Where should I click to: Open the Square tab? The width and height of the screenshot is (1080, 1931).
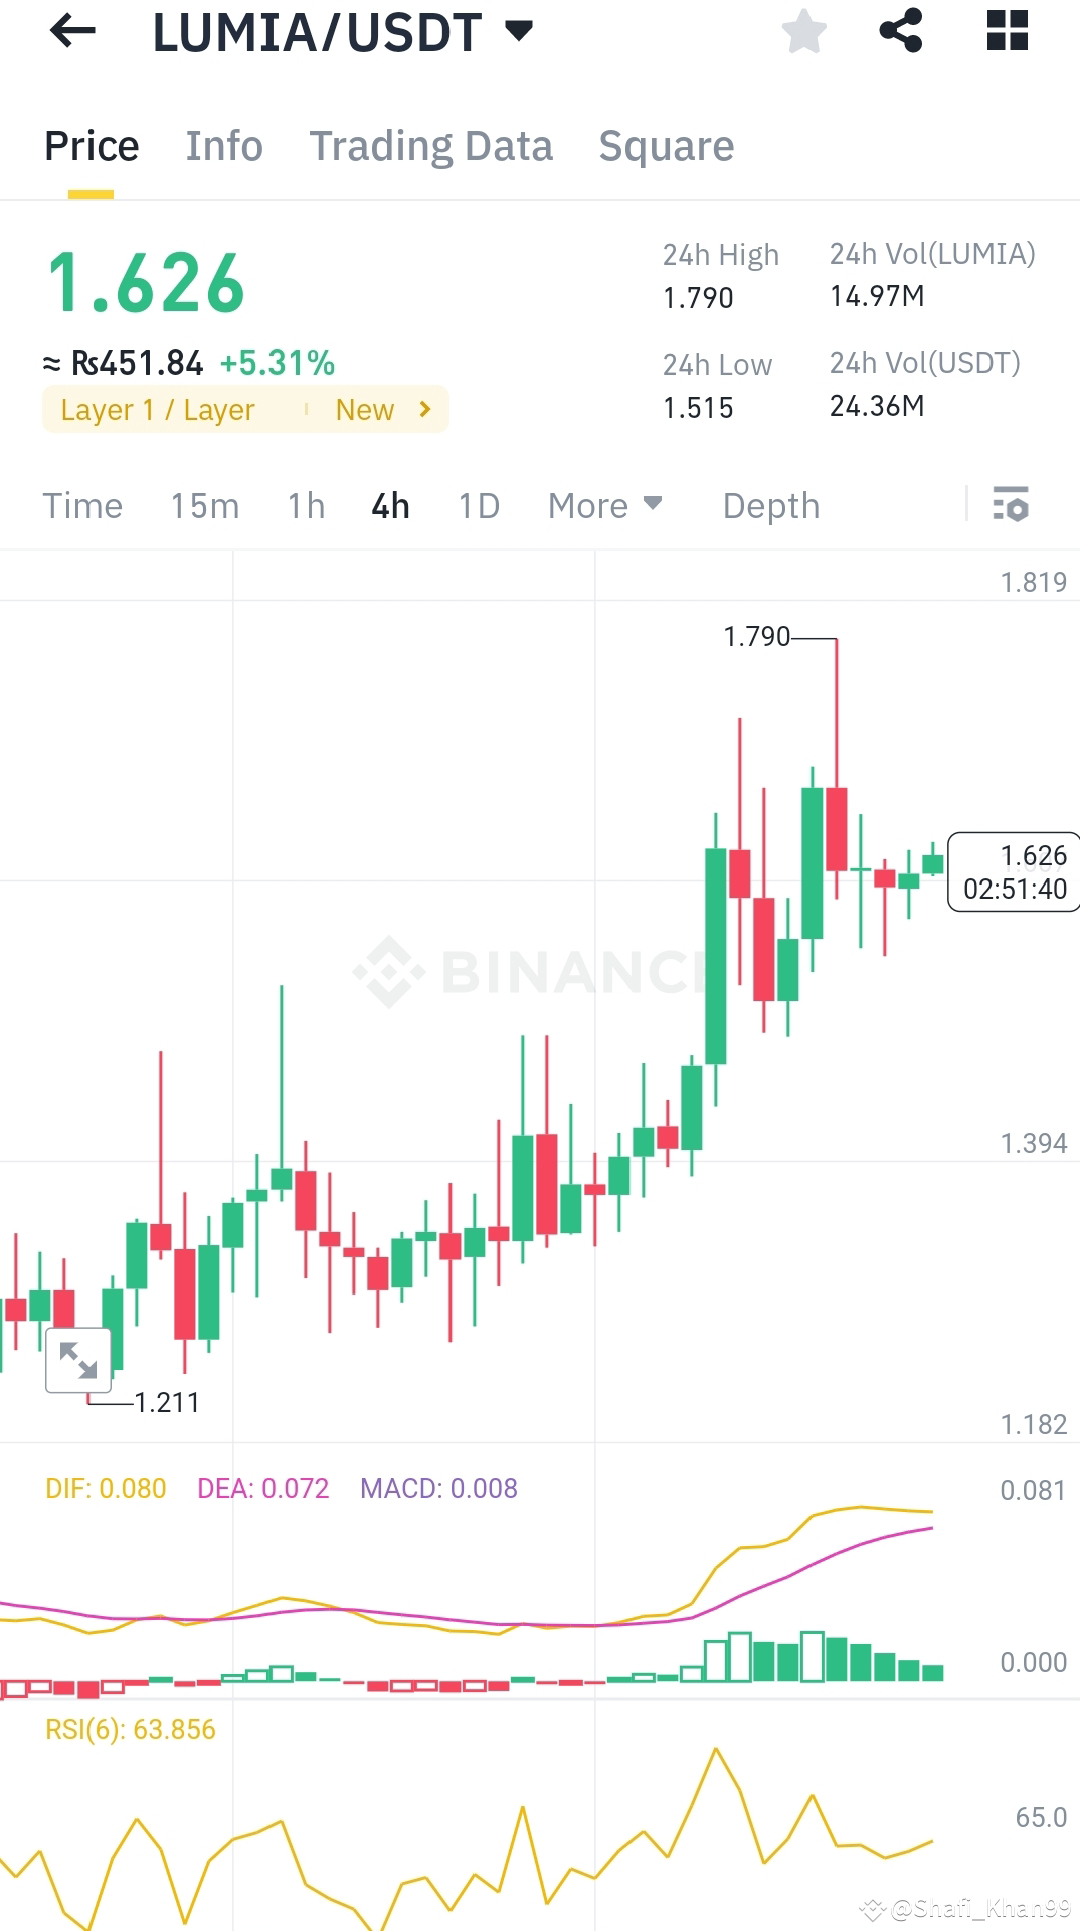(665, 145)
